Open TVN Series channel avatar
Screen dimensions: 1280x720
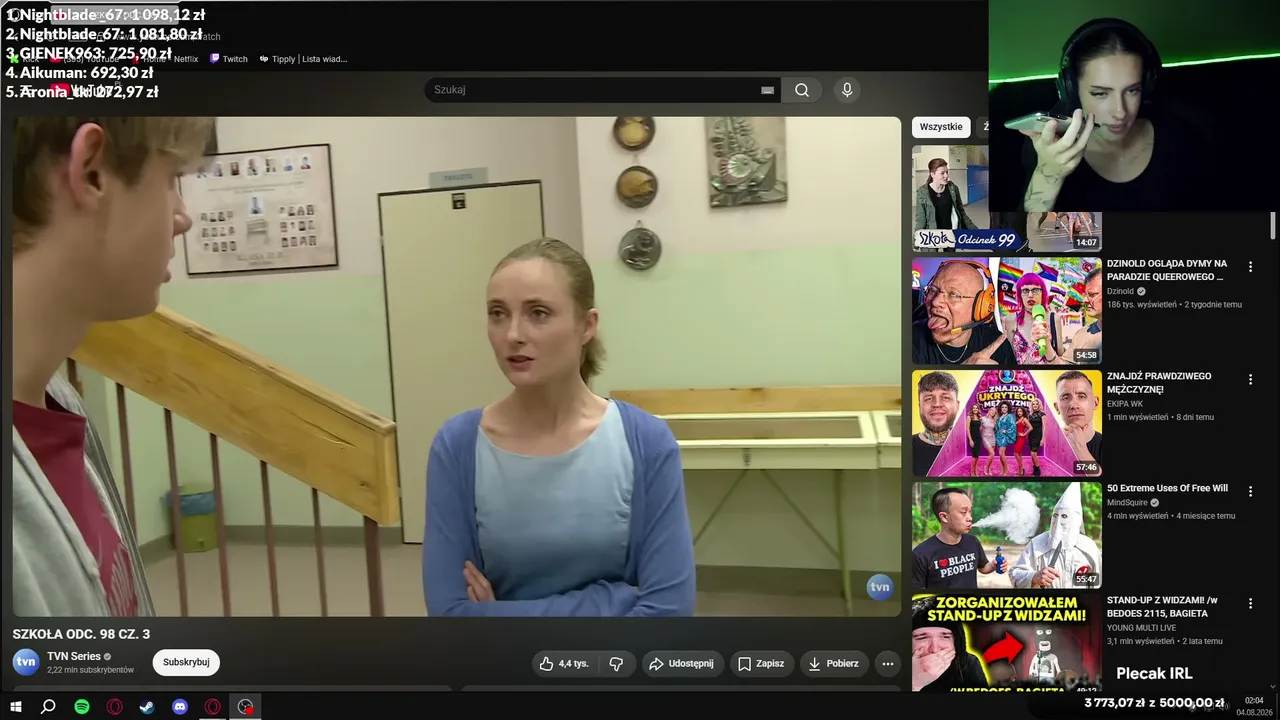tap(26, 662)
